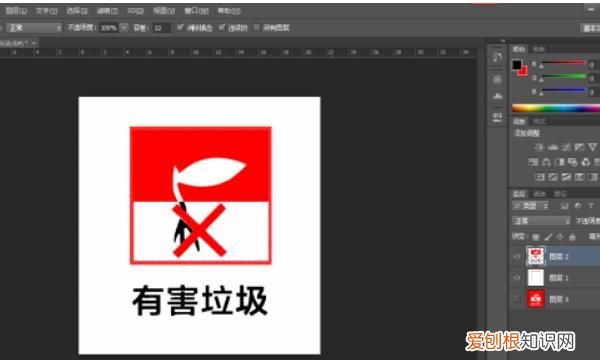Add a Brightness/Contrast adjustment
Image resolution: width=600 pixels, height=360 pixels.
point(540,147)
